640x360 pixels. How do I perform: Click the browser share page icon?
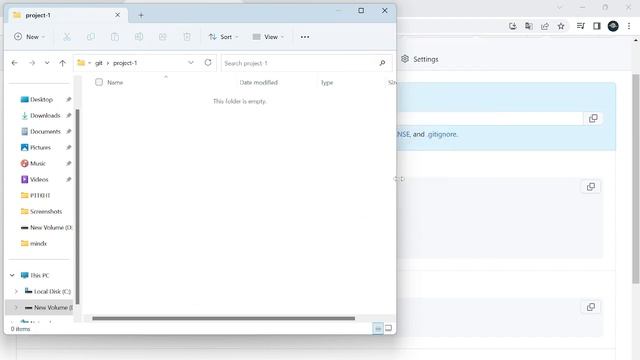544,26
